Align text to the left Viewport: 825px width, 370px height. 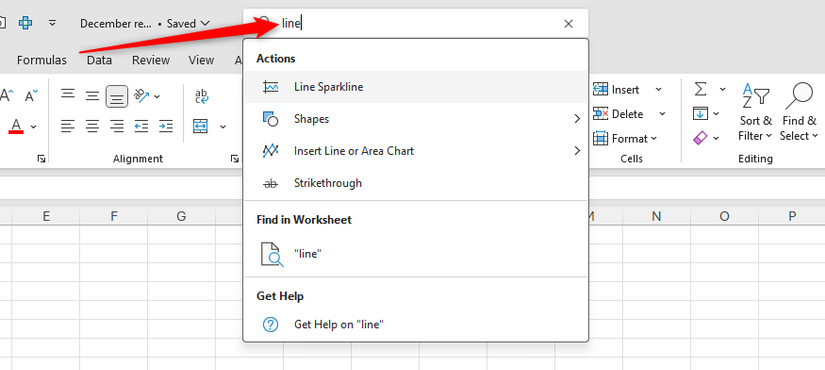[67, 126]
